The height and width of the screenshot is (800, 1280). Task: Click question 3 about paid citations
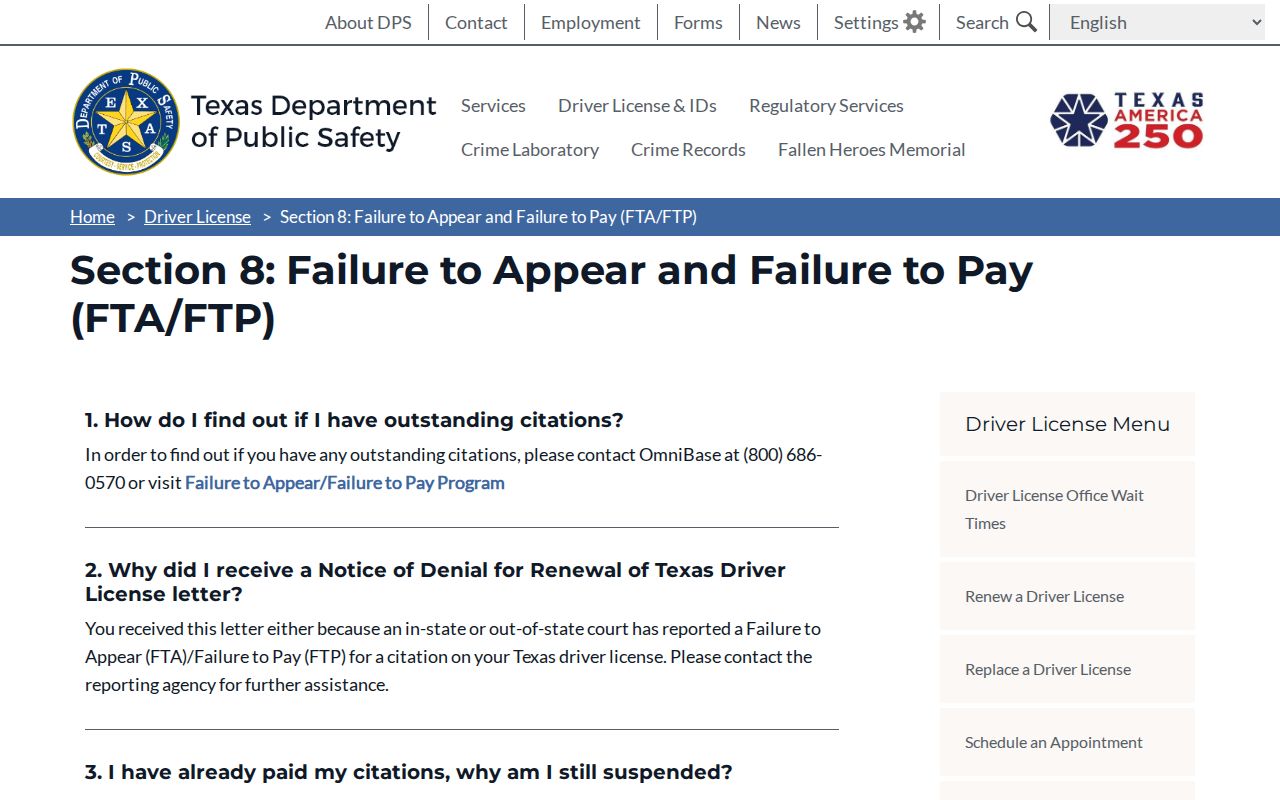[x=409, y=772]
